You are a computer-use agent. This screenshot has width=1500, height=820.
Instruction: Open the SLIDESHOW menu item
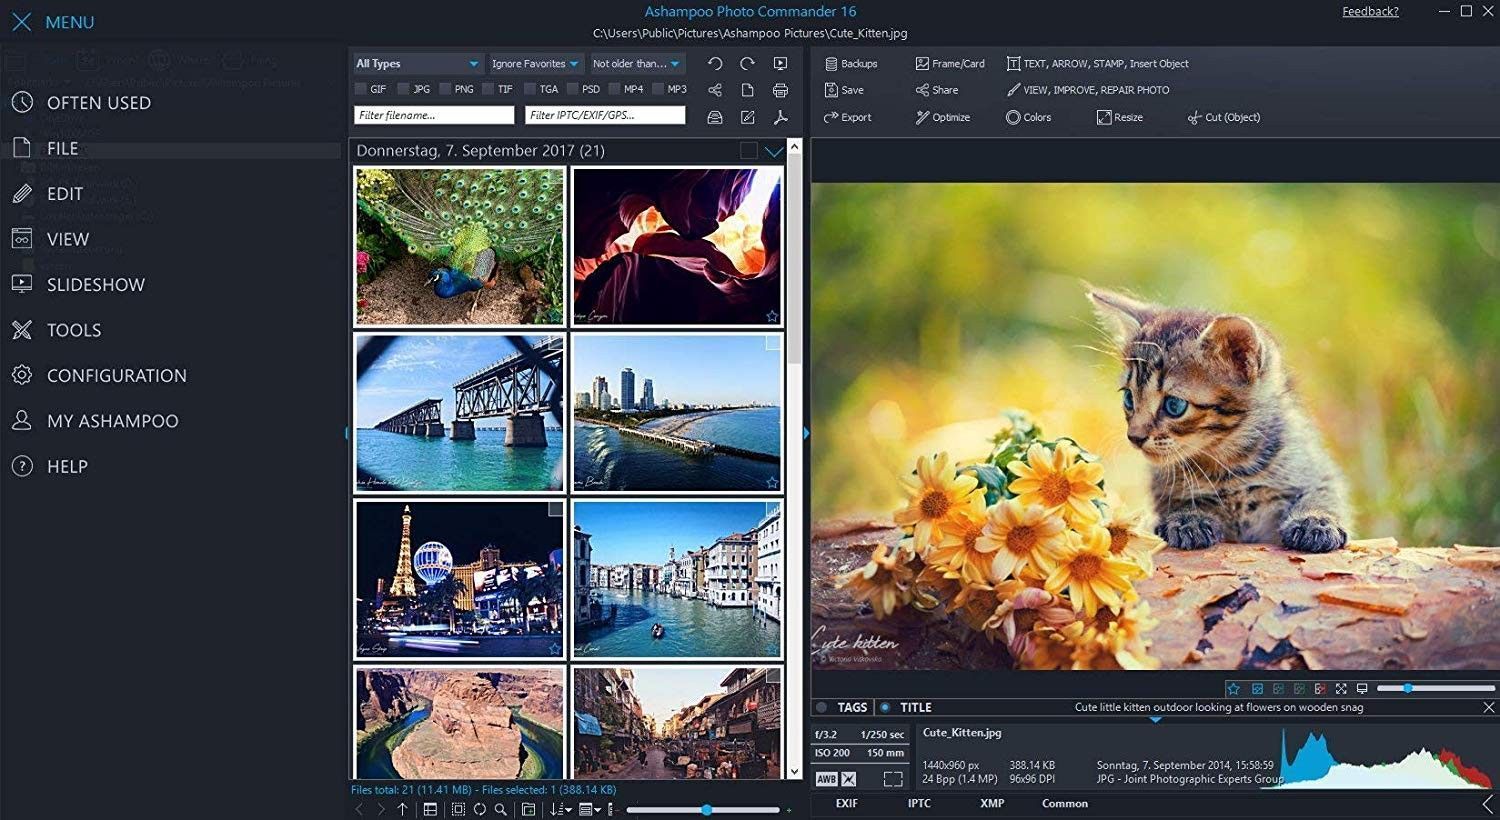point(95,285)
